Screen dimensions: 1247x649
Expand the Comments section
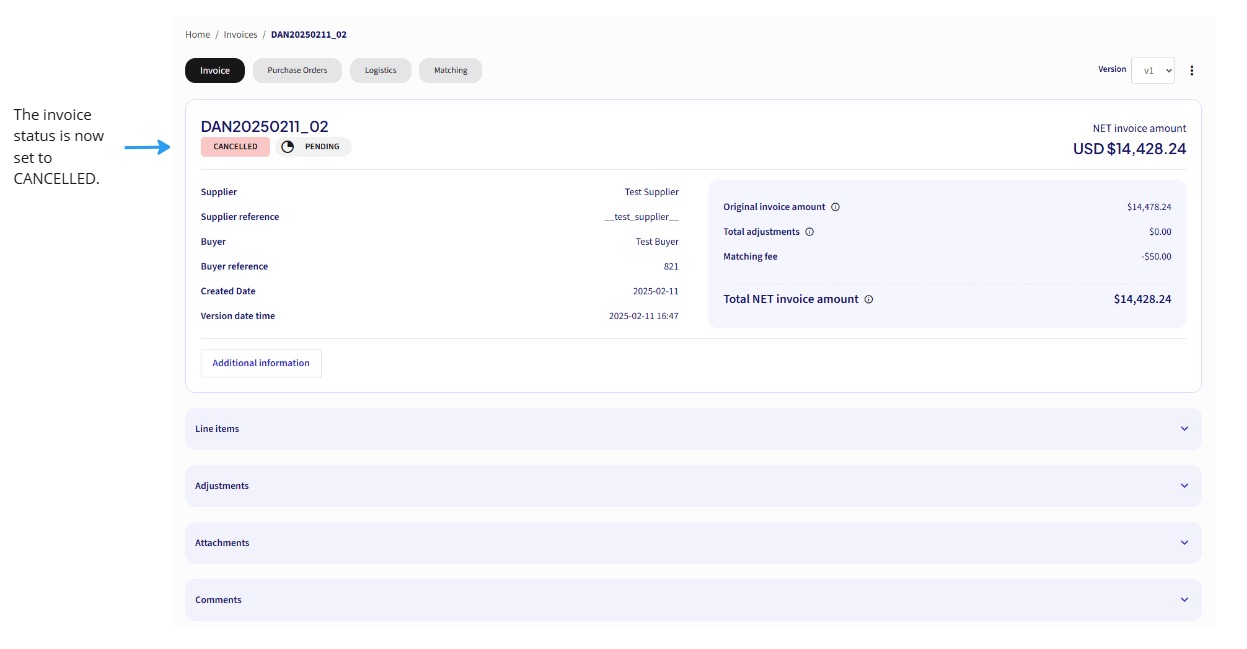693,600
